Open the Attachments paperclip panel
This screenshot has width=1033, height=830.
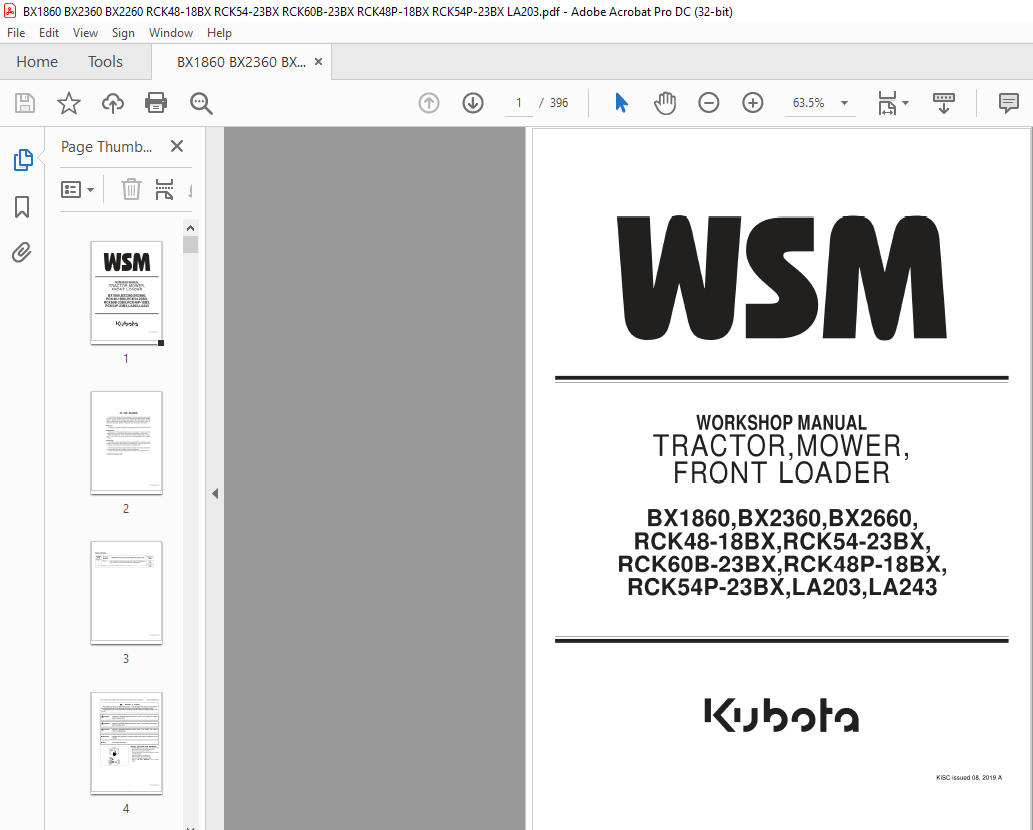point(22,252)
